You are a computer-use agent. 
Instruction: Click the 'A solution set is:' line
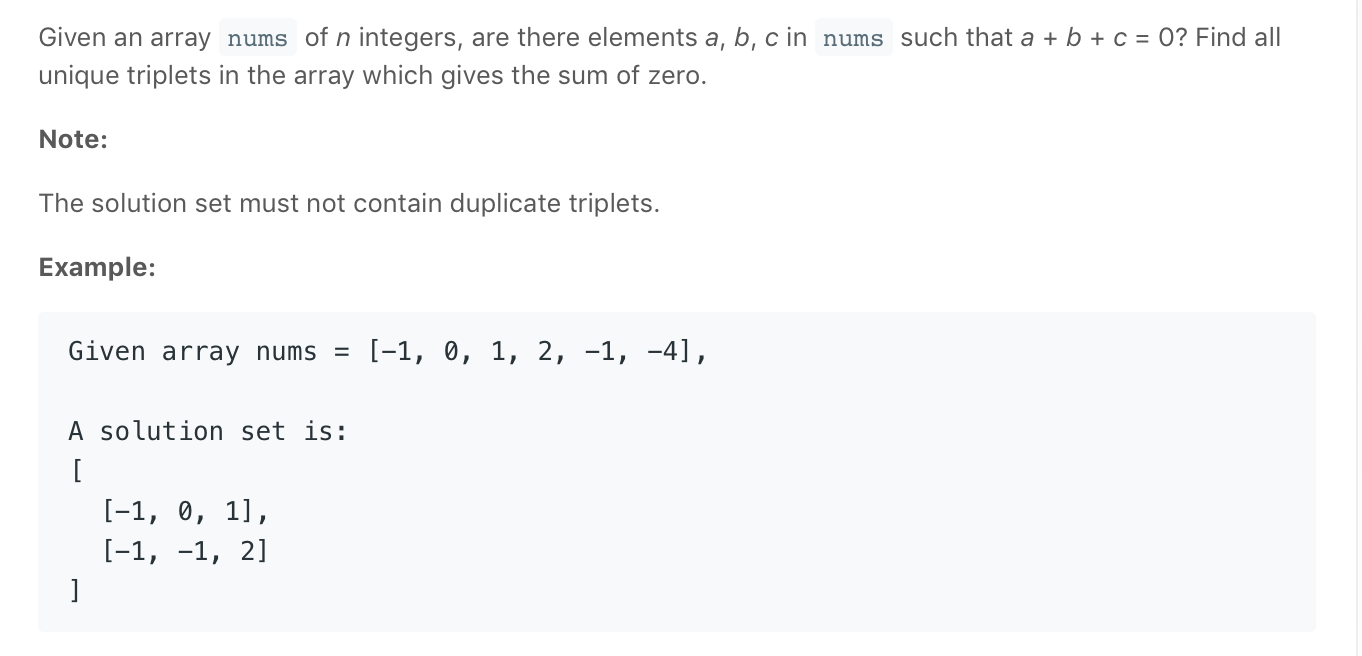click(x=208, y=431)
